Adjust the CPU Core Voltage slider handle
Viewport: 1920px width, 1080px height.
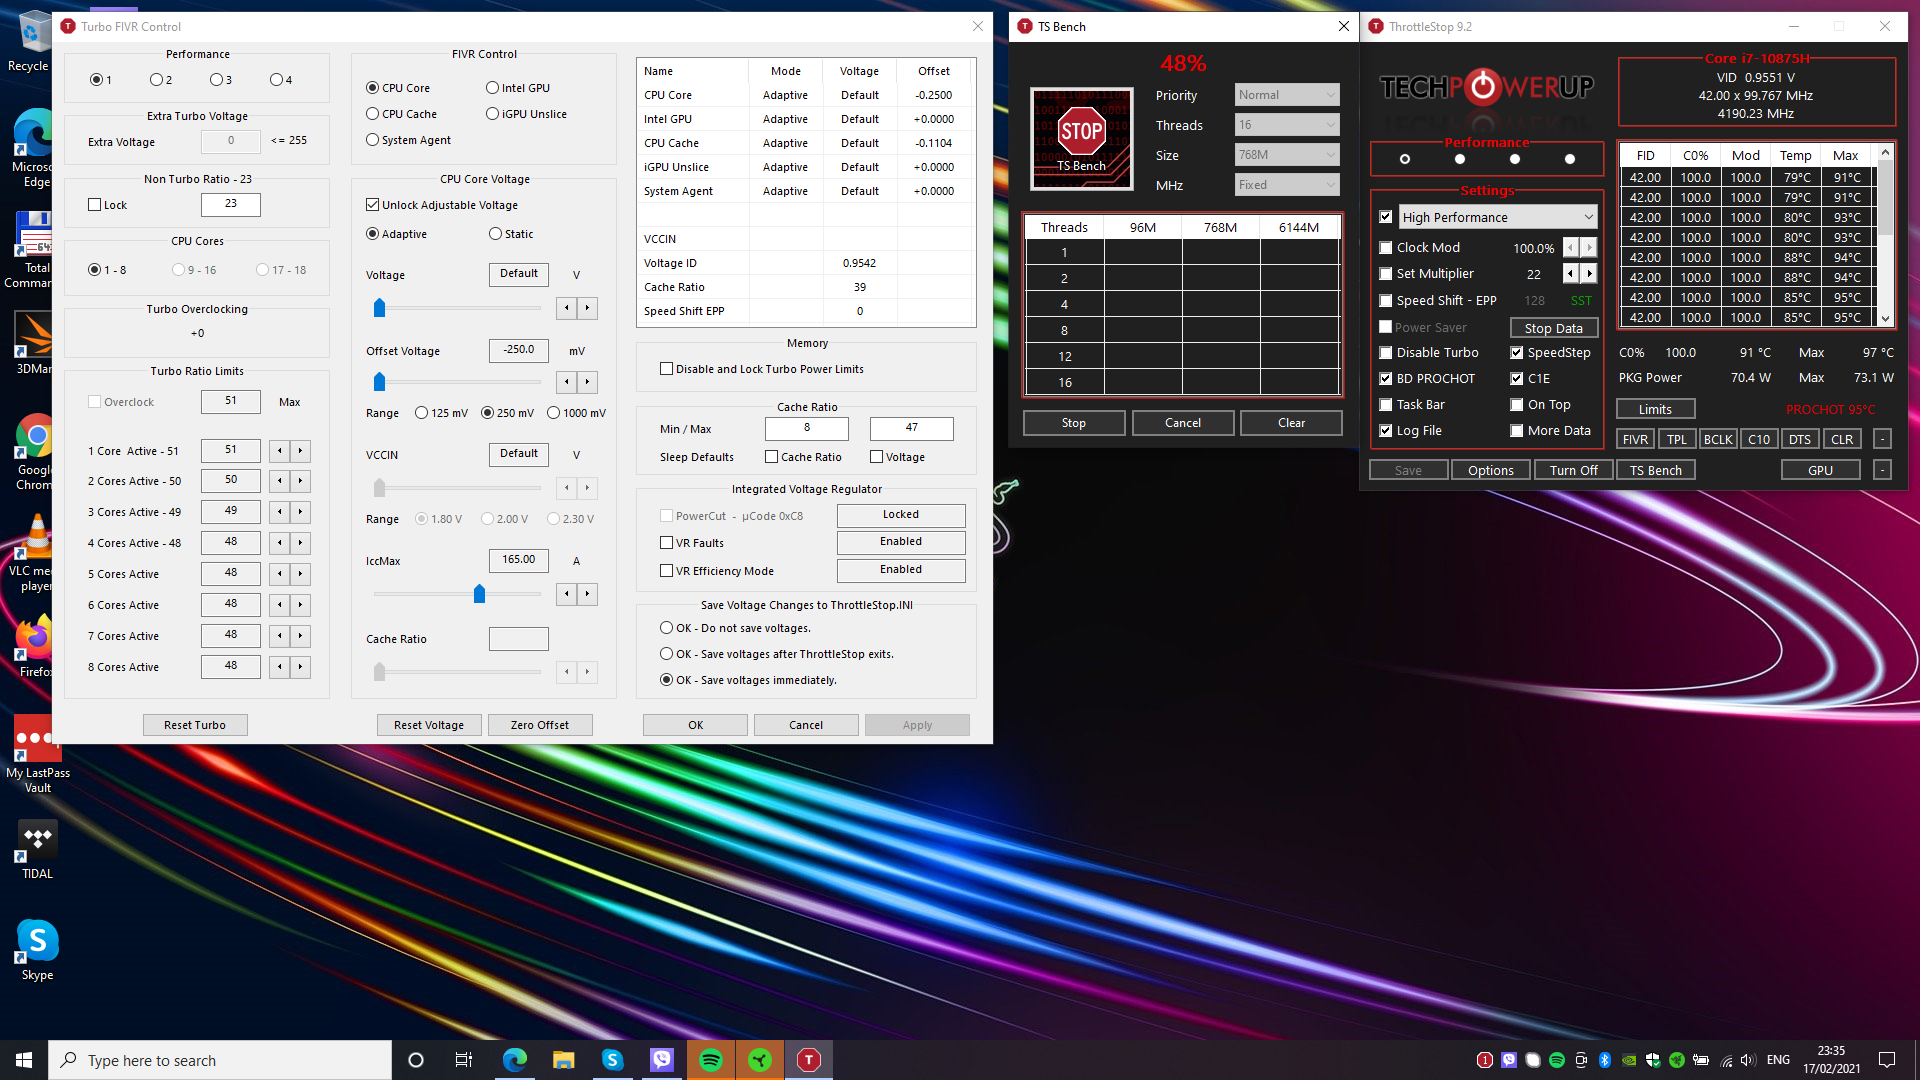point(379,308)
